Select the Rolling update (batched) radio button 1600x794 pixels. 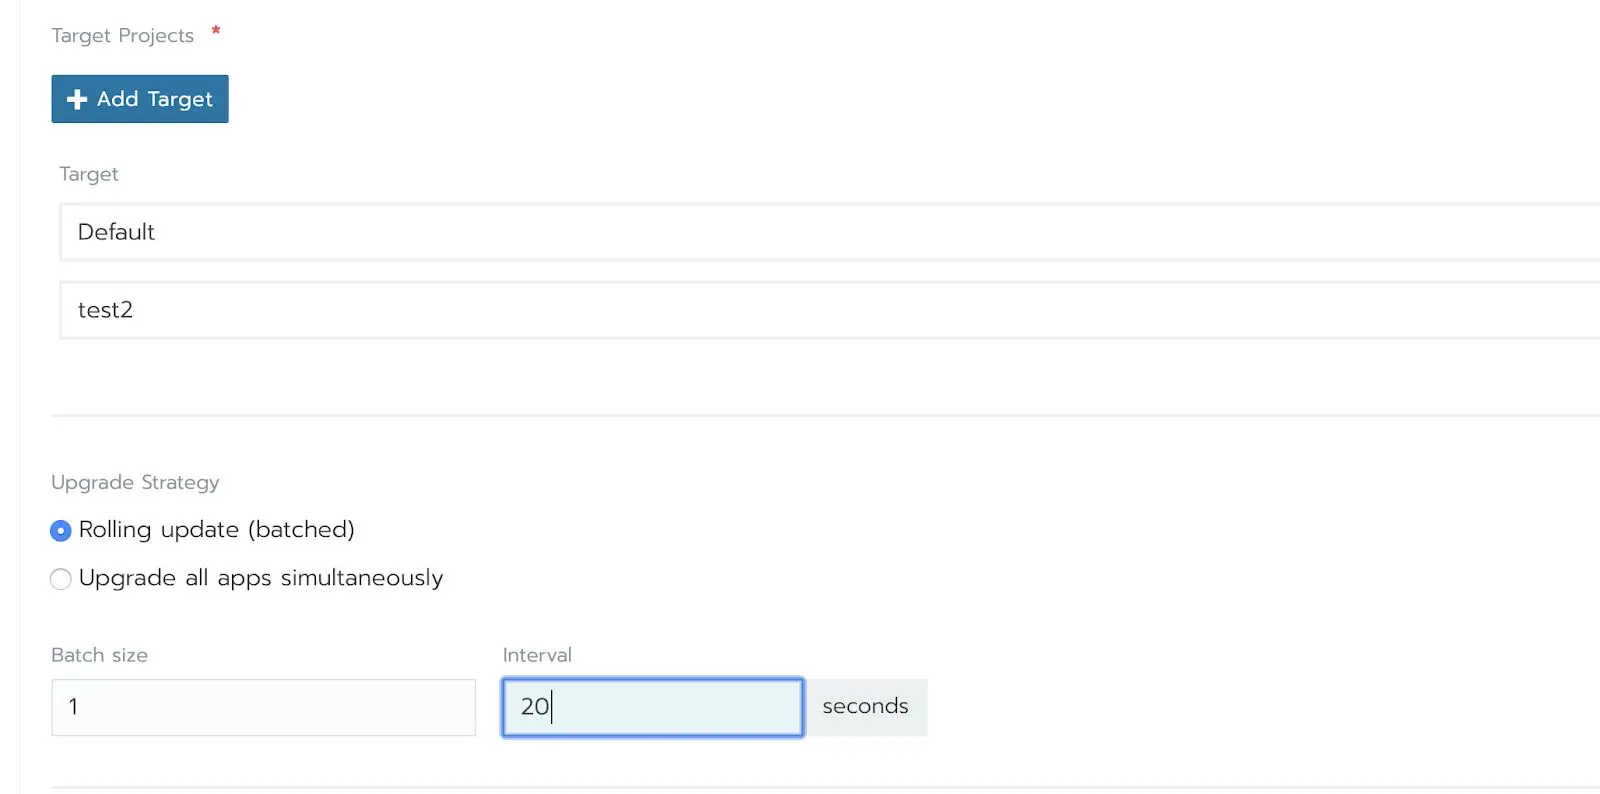tap(61, 530)
